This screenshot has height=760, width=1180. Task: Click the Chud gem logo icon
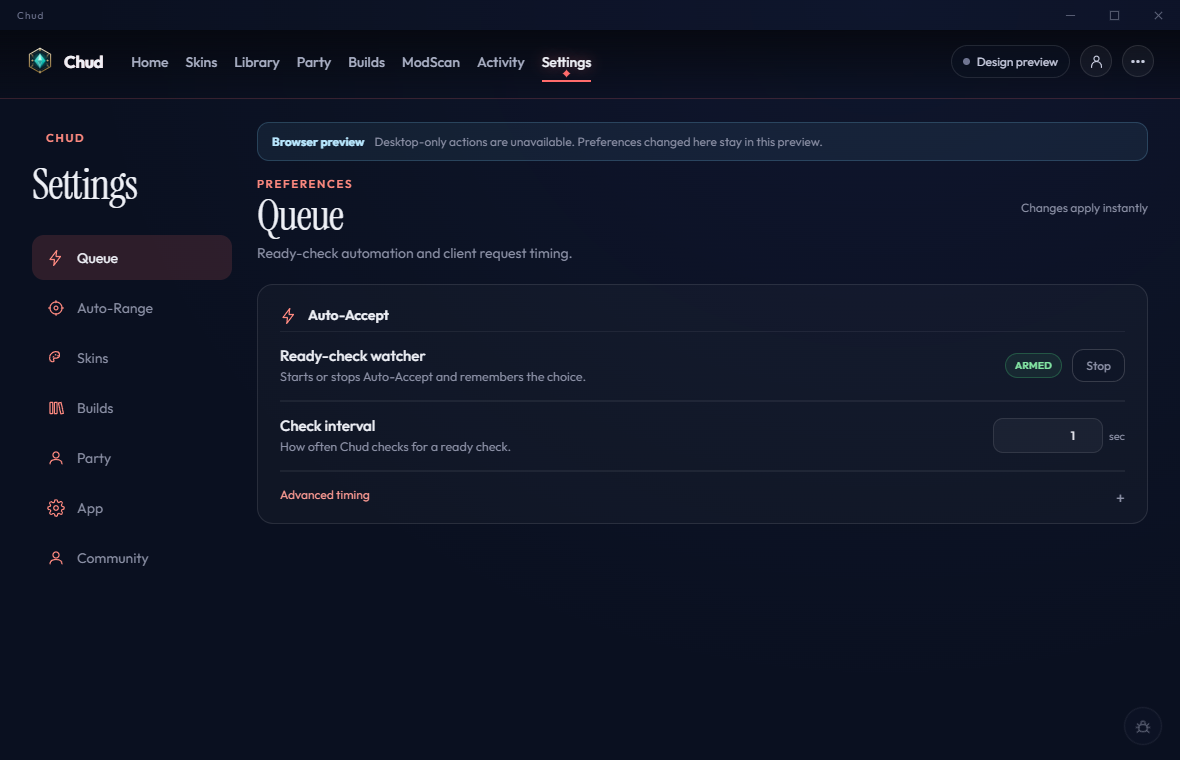click(40, 61)
